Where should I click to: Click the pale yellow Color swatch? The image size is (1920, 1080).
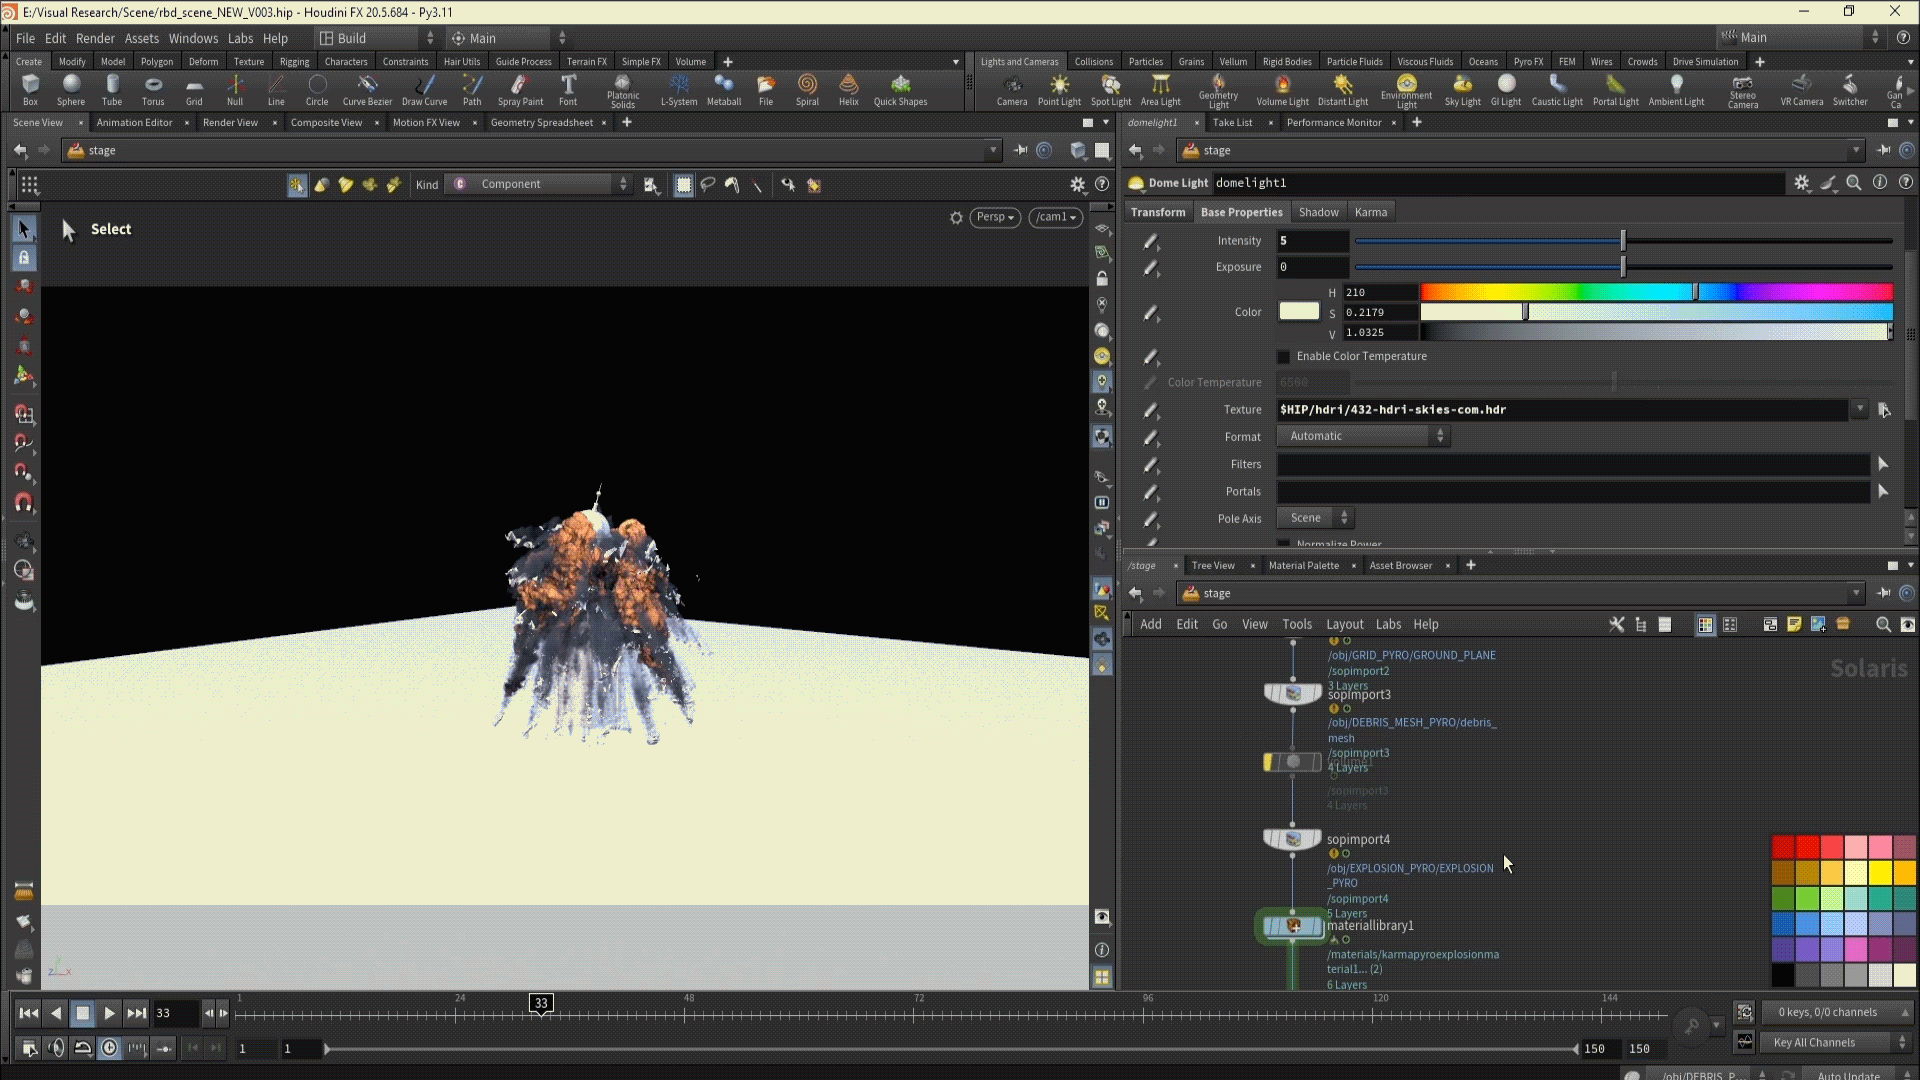pyautogui.click(x=1299, y=312)
